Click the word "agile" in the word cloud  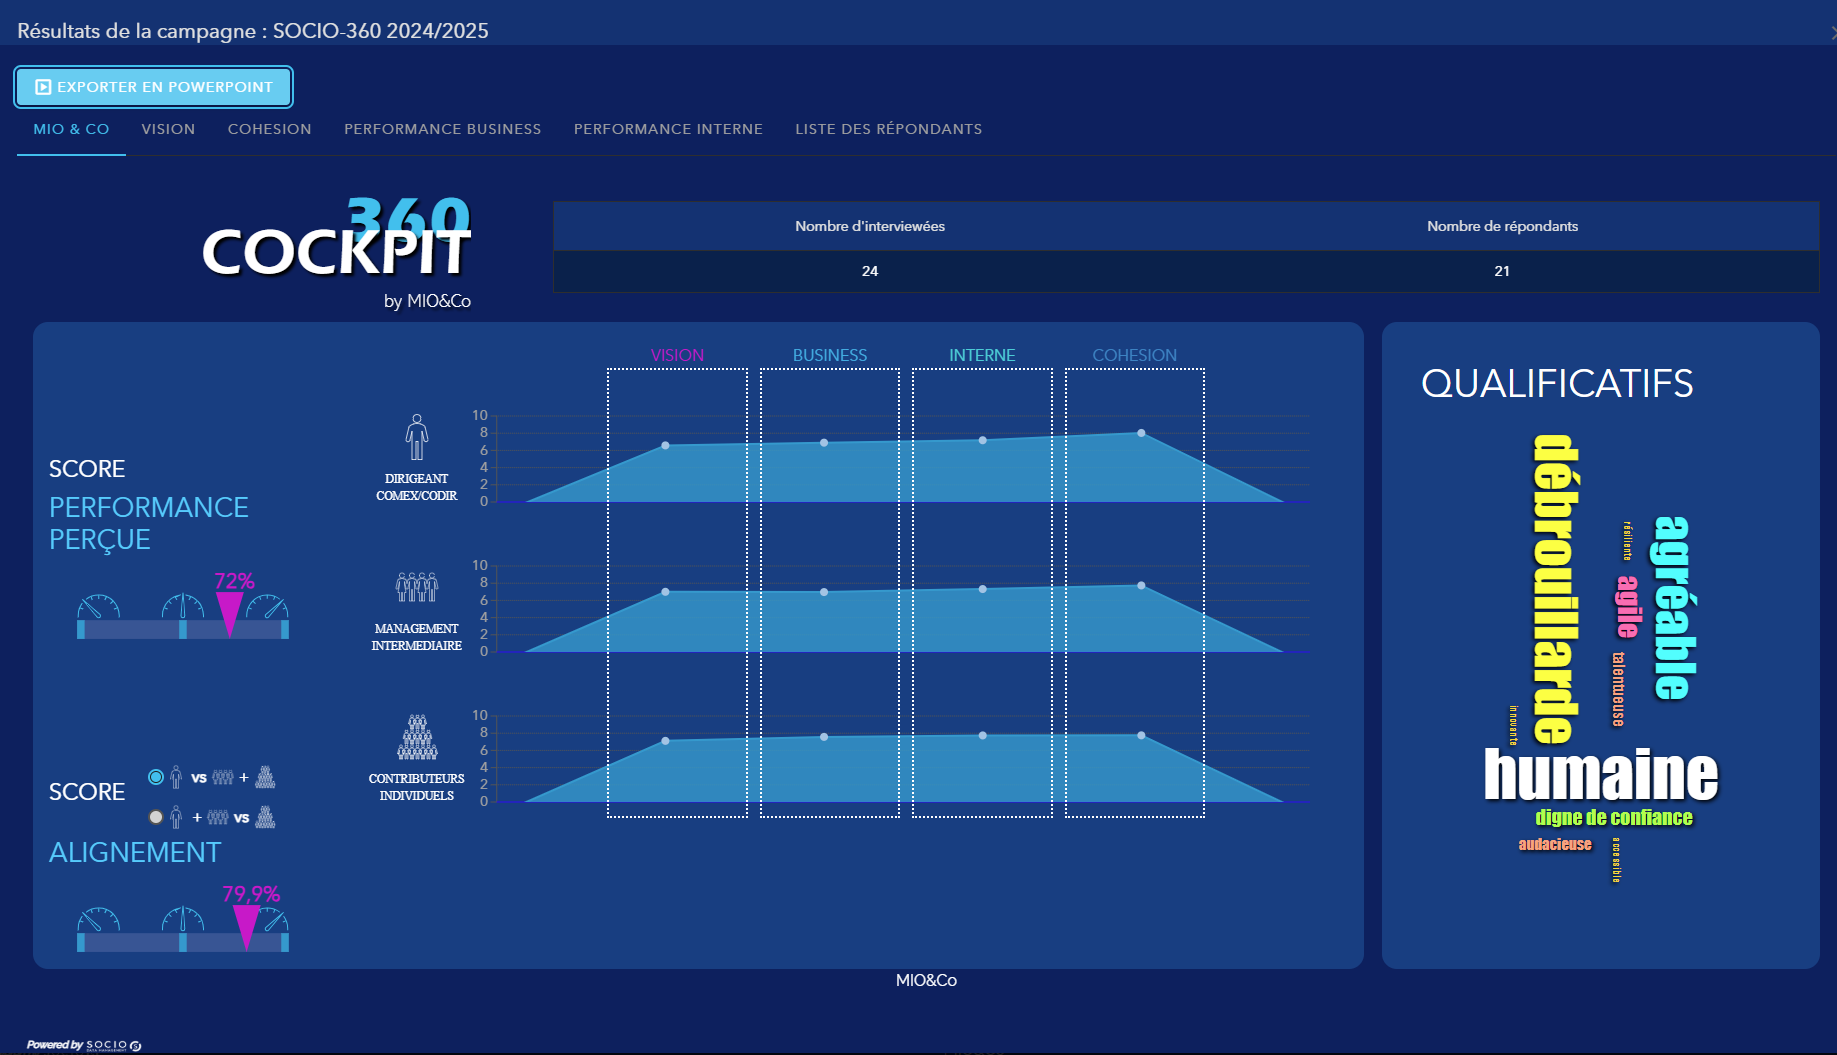click(1628, 607)
